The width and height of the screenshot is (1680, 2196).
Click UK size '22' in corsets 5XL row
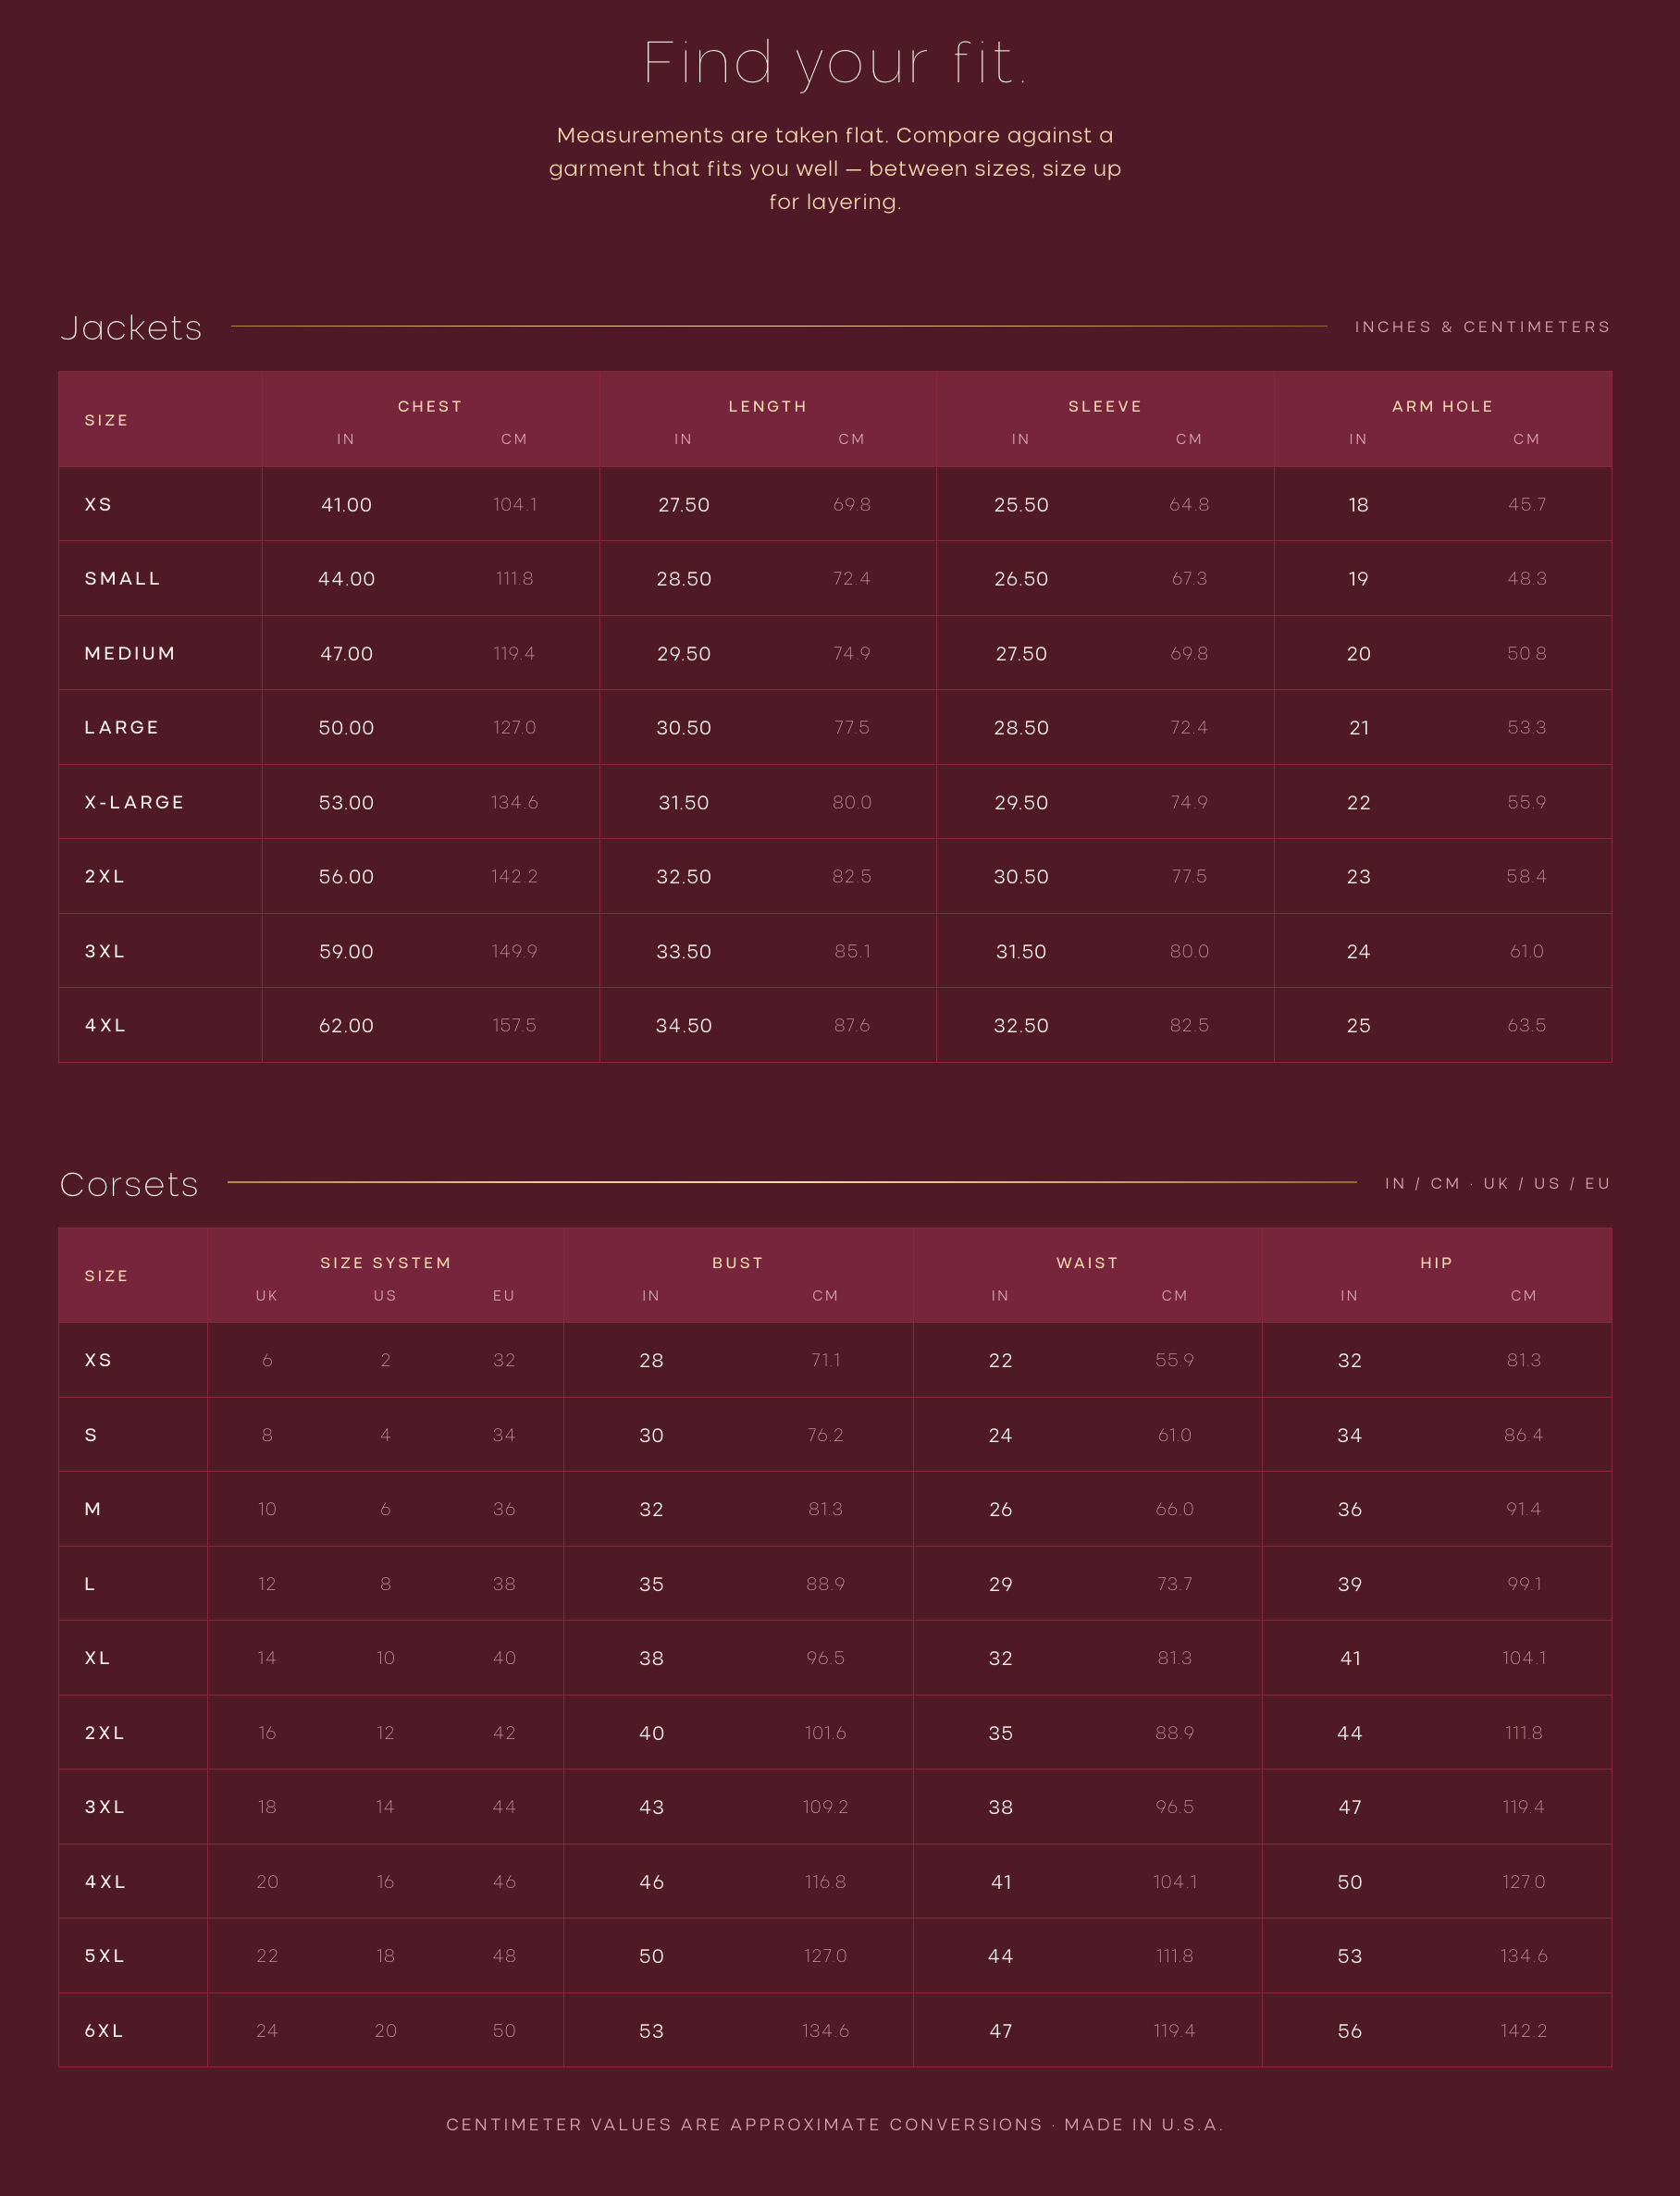tap(266, 1957)
